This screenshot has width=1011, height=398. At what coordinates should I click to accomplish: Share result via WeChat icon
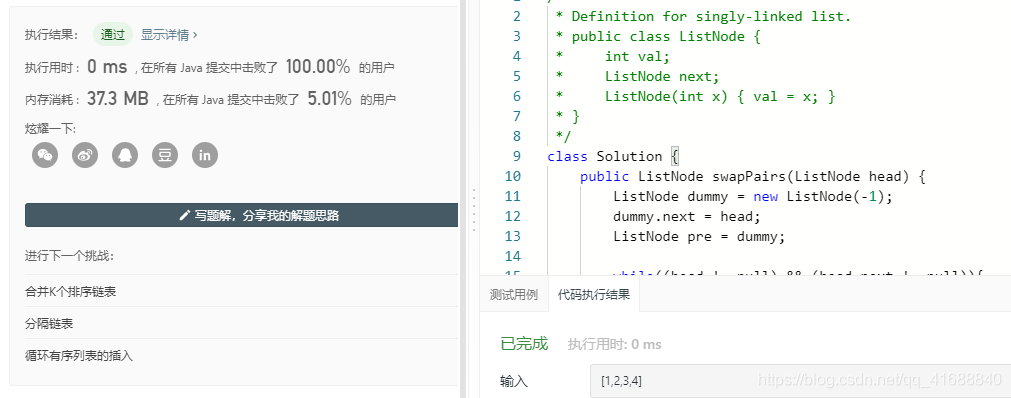click(x=45, y=155)
